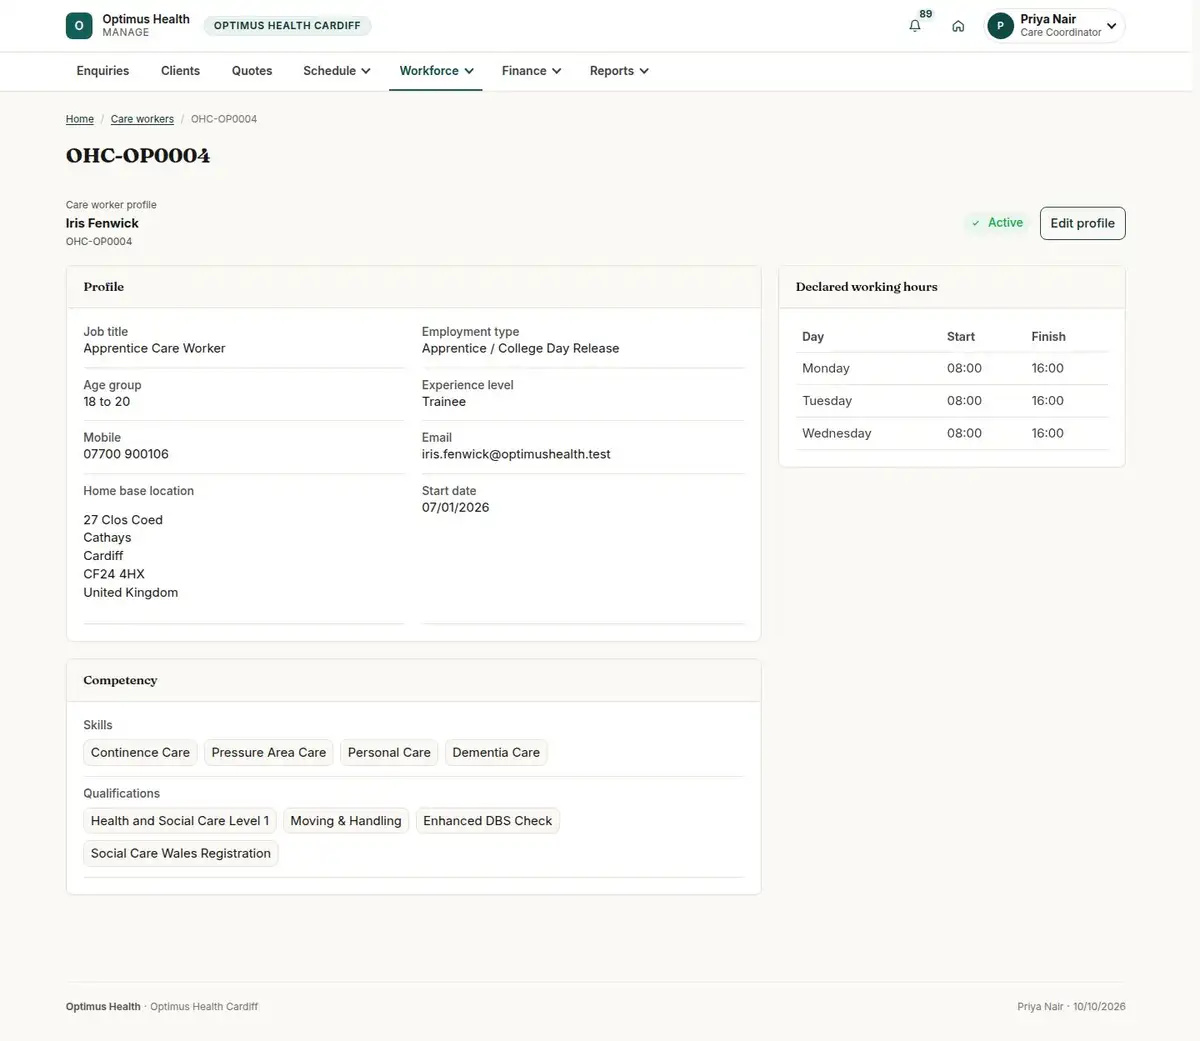Click the Iris Fenwick name heading
The image size is (1200, 1041).
coord(102,223)
